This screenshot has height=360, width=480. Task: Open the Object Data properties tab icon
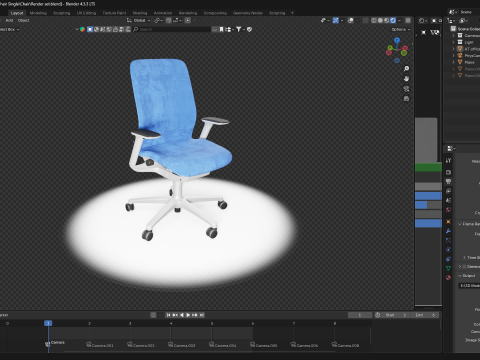coord(448,268)
